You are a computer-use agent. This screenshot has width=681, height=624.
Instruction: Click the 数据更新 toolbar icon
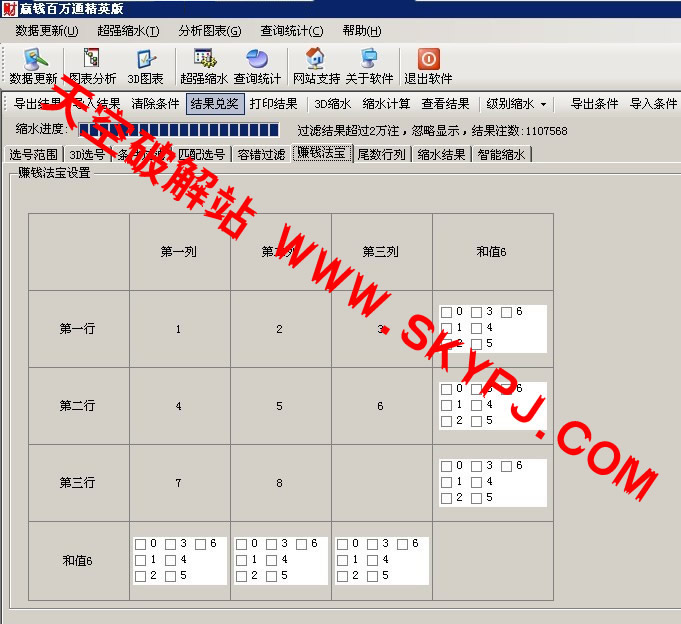pyautogui.click(x=33, y=60)
